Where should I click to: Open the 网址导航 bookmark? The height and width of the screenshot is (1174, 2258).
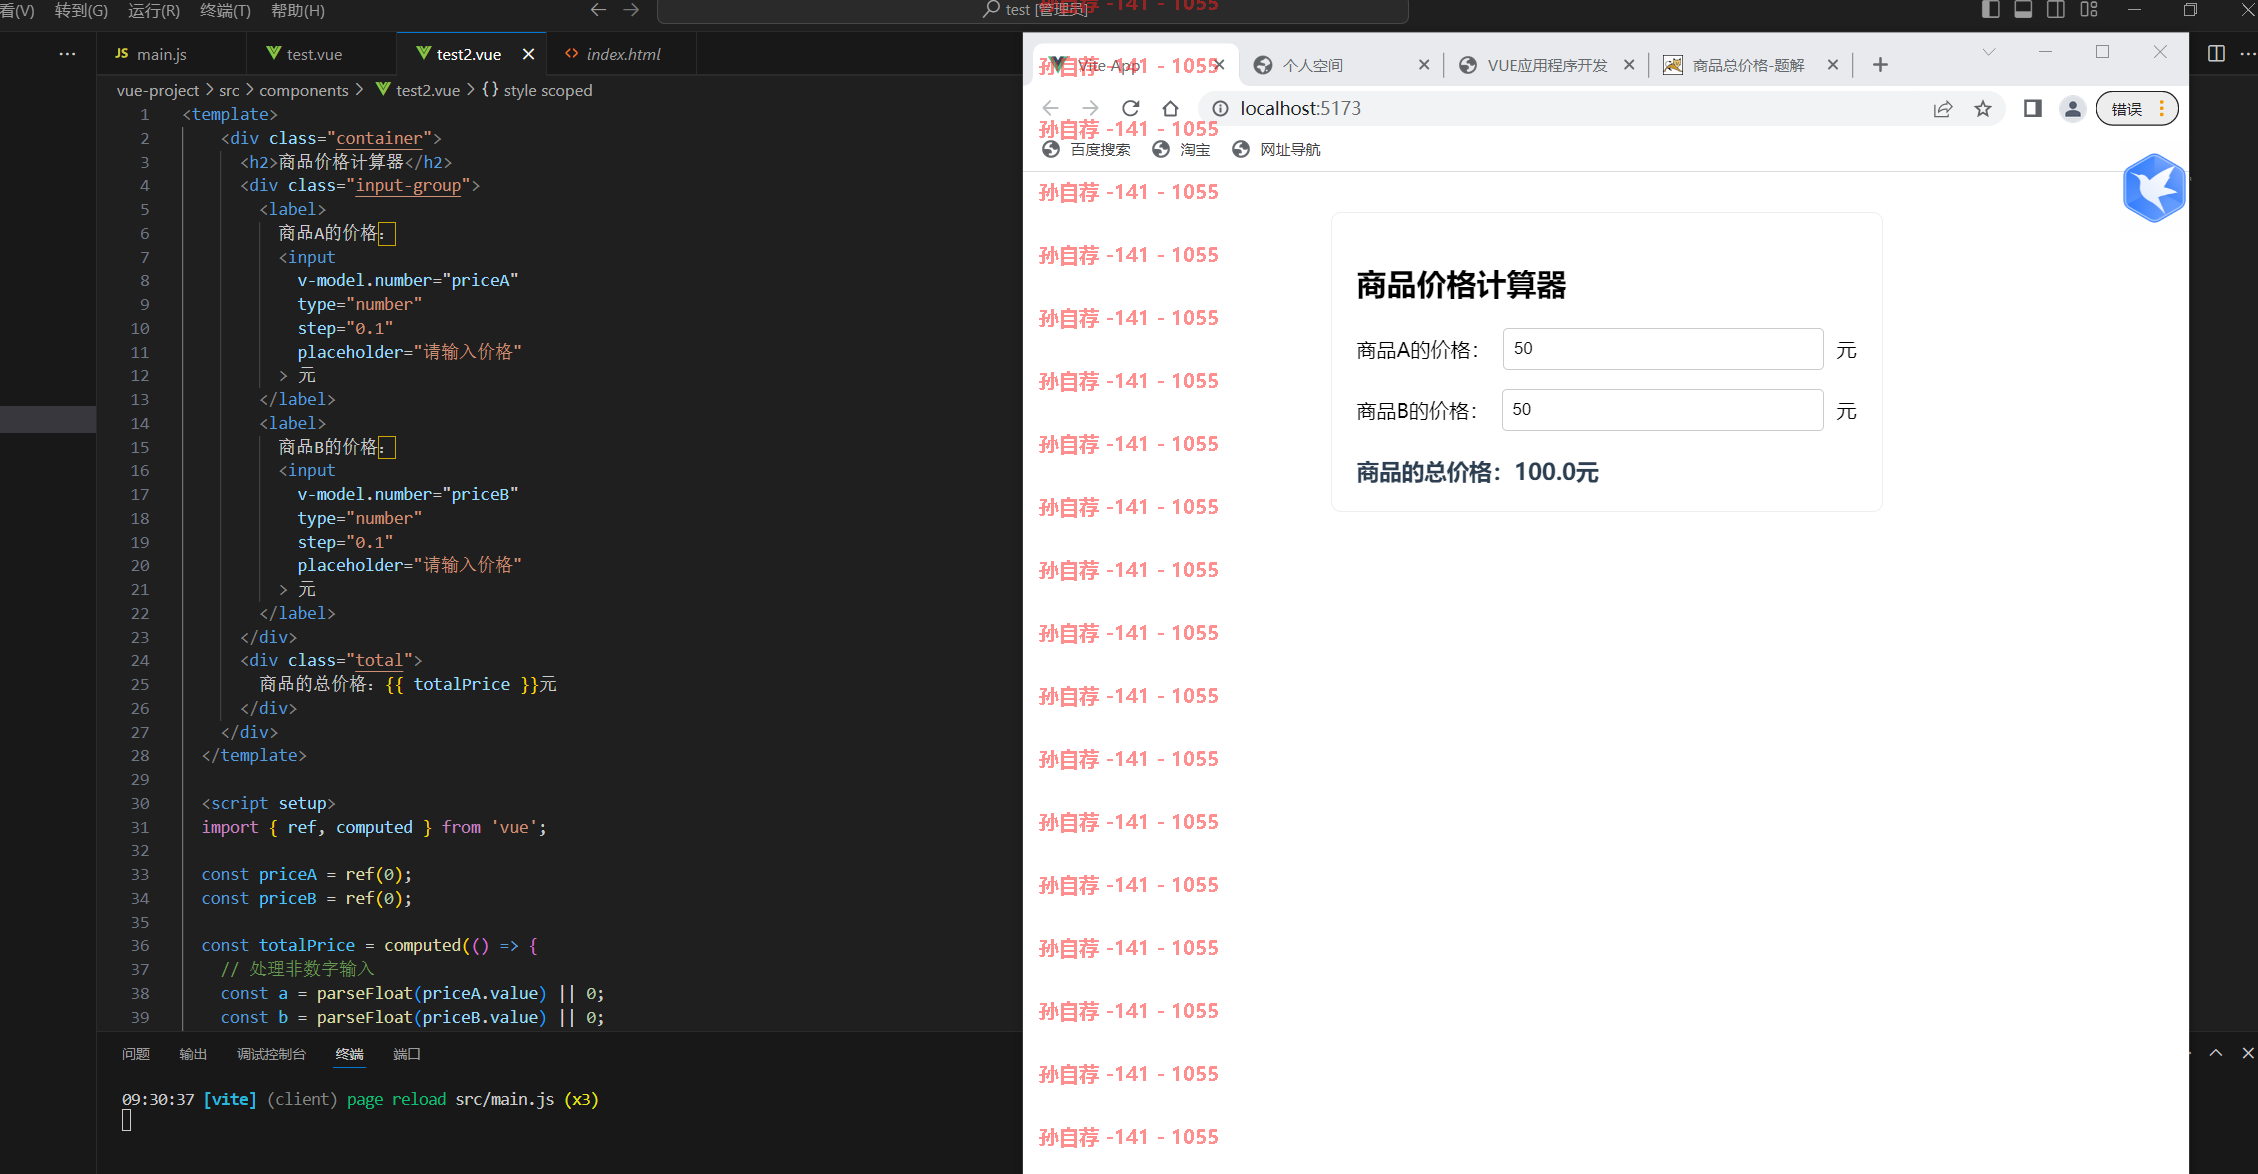point(1276,149)
